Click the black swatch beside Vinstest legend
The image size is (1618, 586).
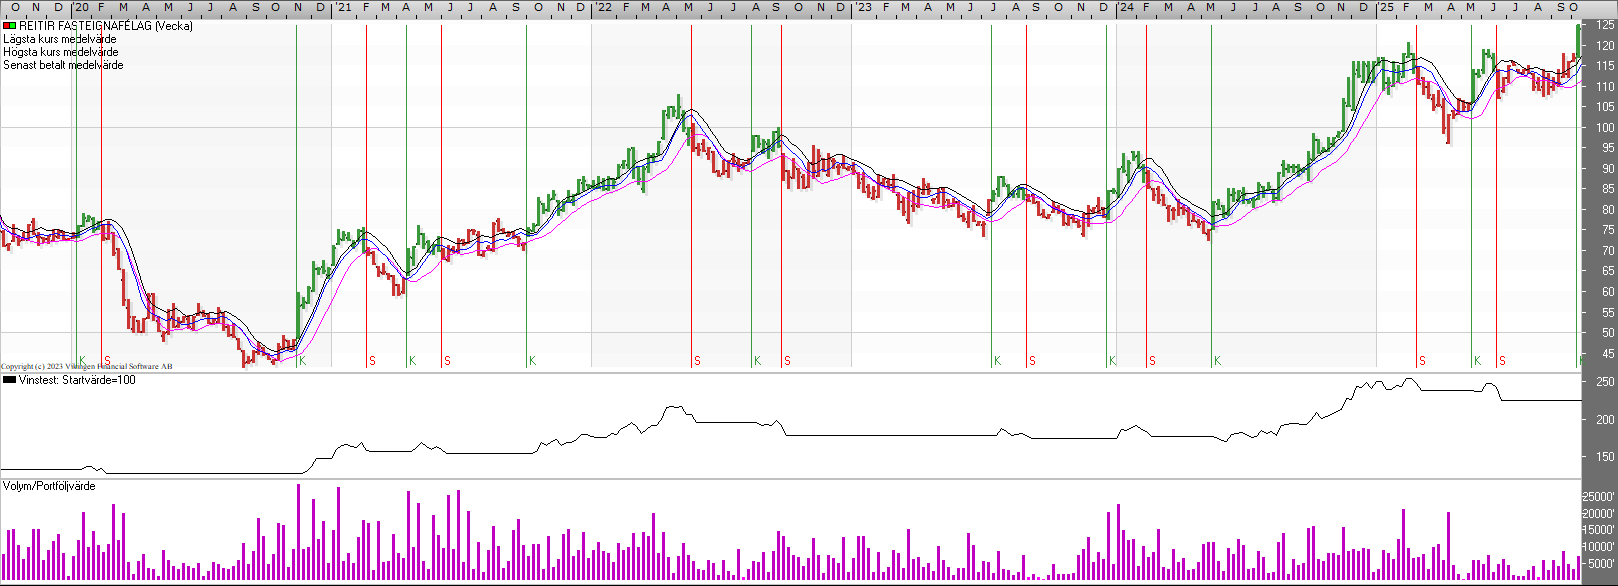click(x=9, y=380)
